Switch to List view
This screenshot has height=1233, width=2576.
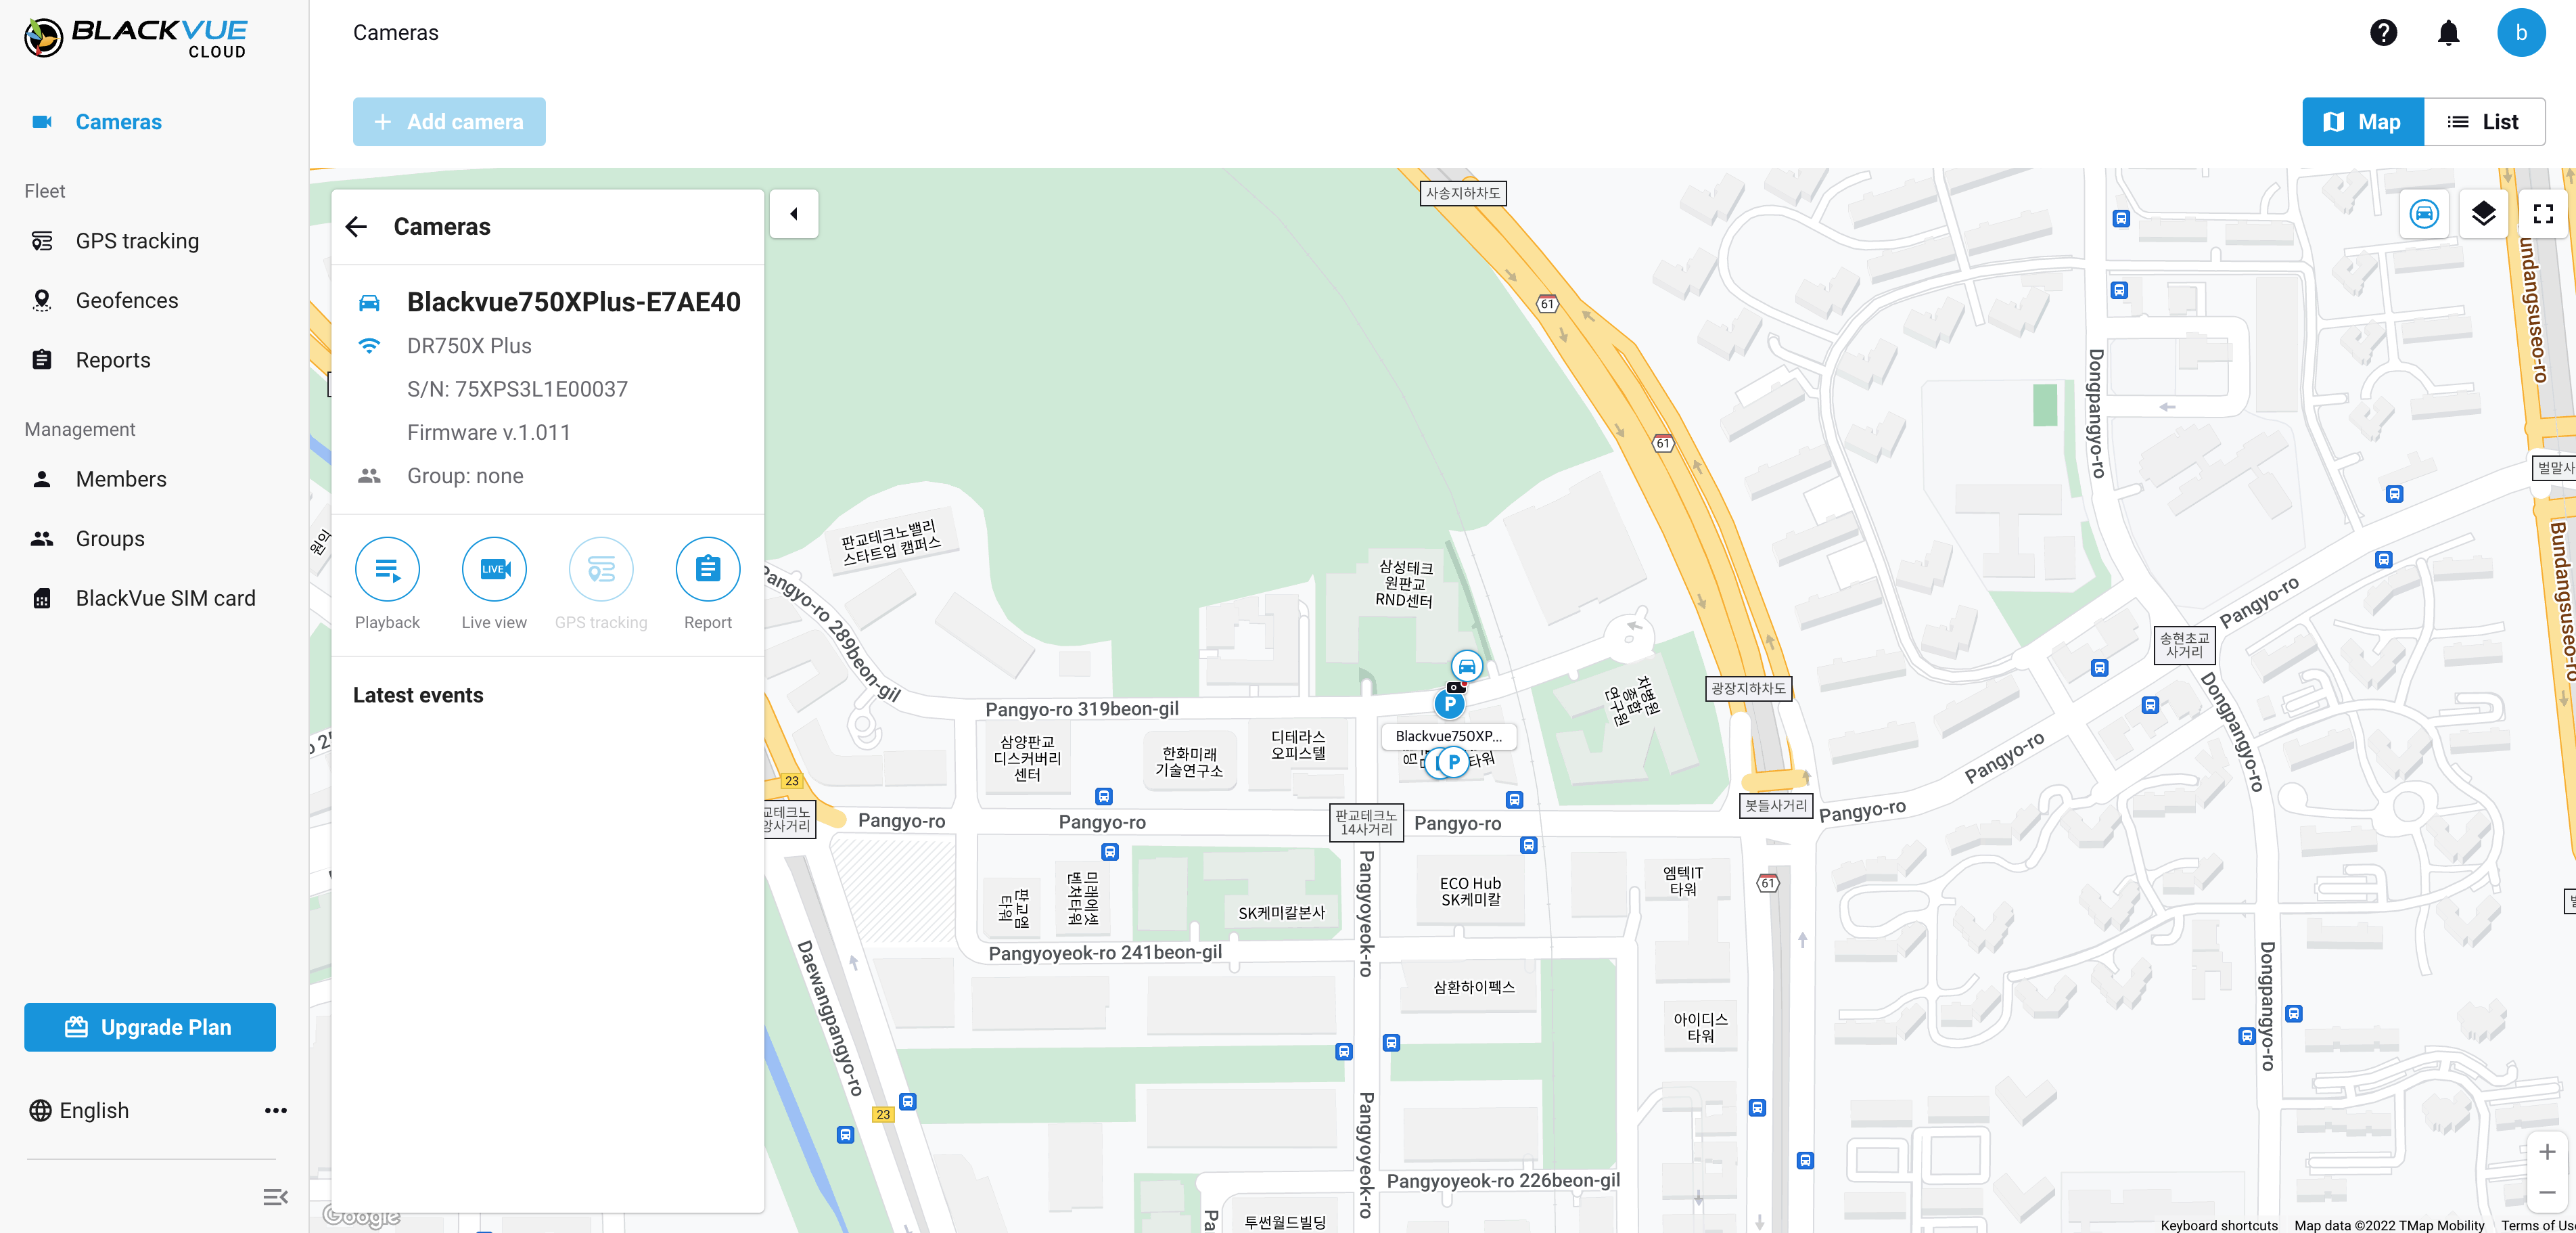click(x=2484, y=122)
